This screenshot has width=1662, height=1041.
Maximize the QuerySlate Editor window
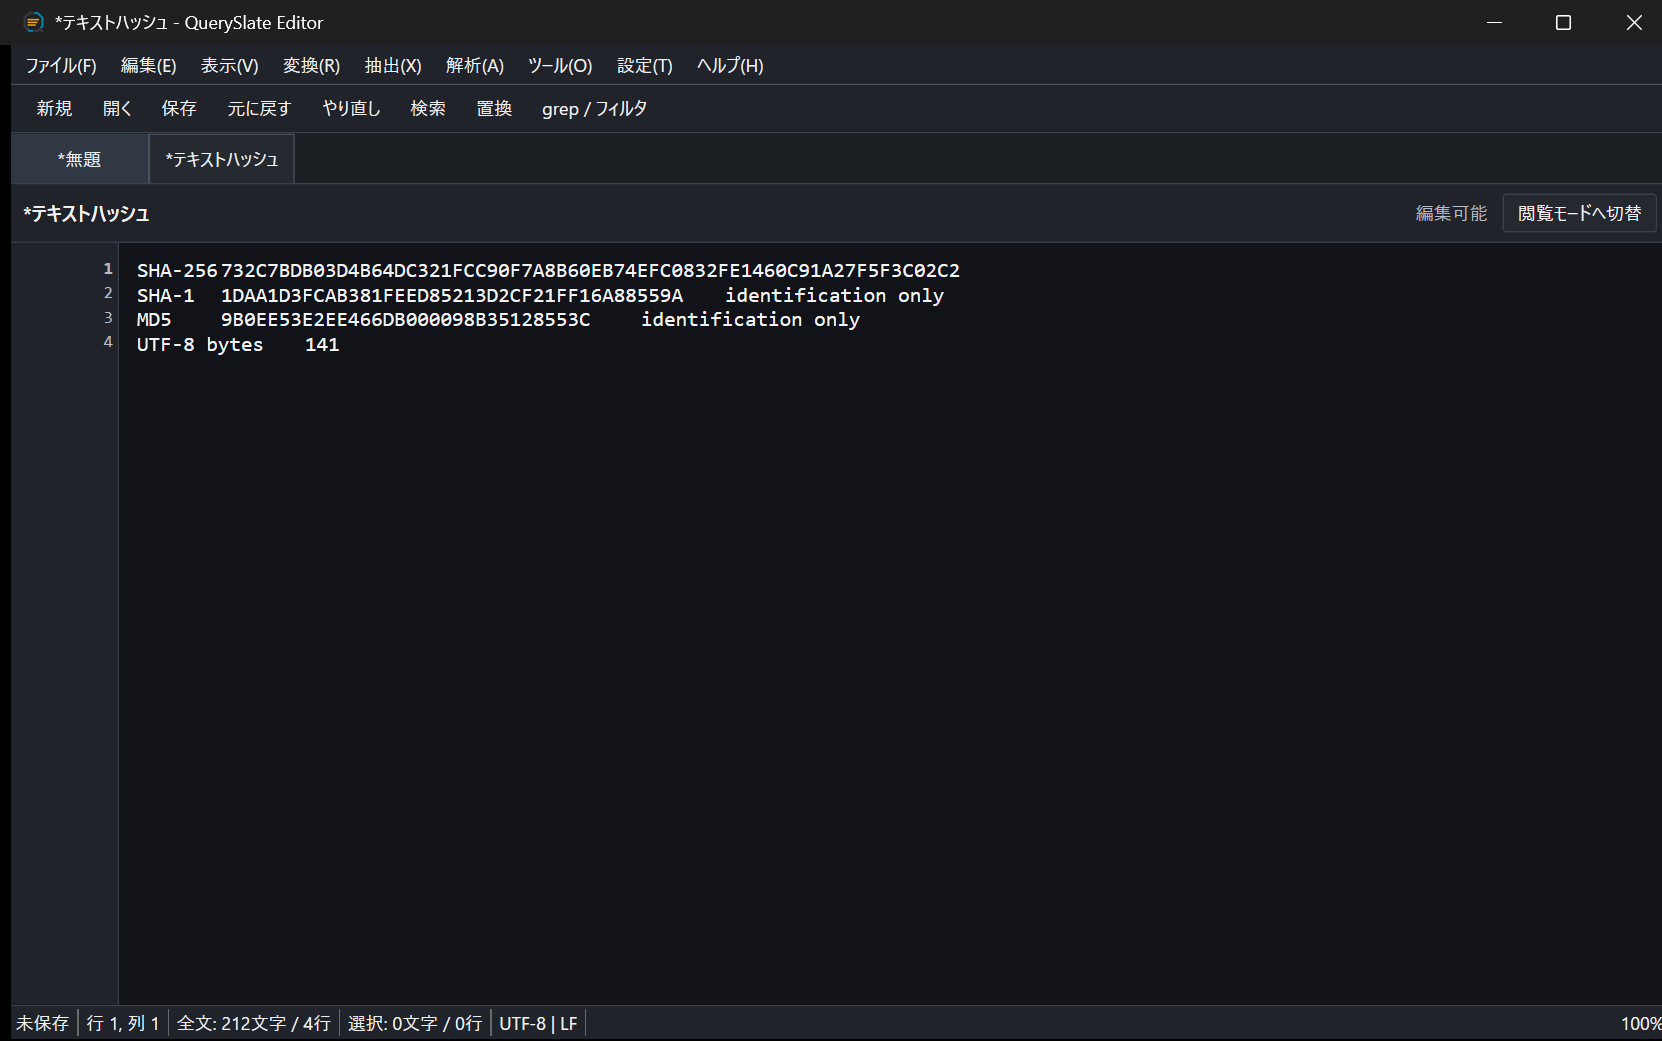point(1564,22)
